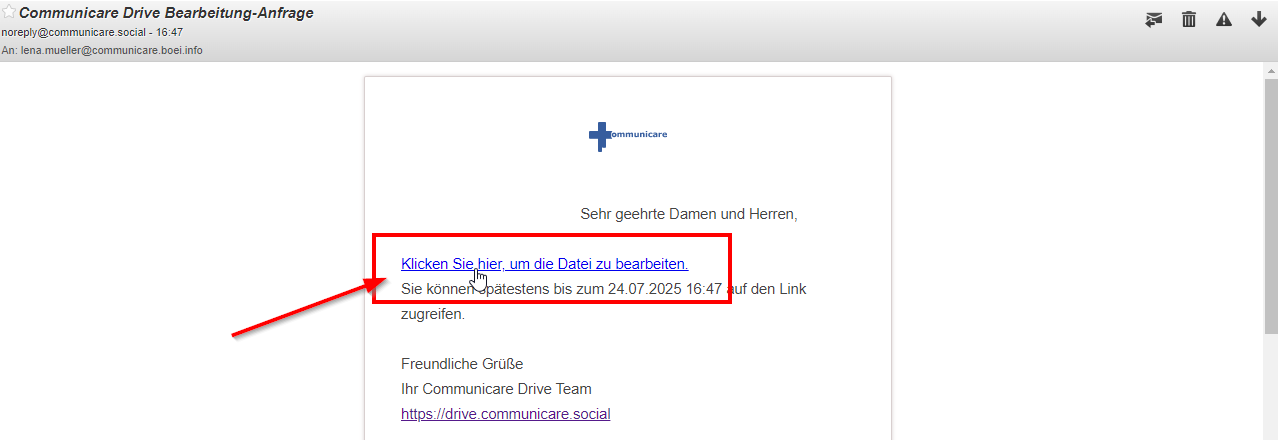The height and width of the screenshot is (440, 1278).
Task: Open the drive.communicare.social link
Action: pyautogui.click(x=505, y=414)
